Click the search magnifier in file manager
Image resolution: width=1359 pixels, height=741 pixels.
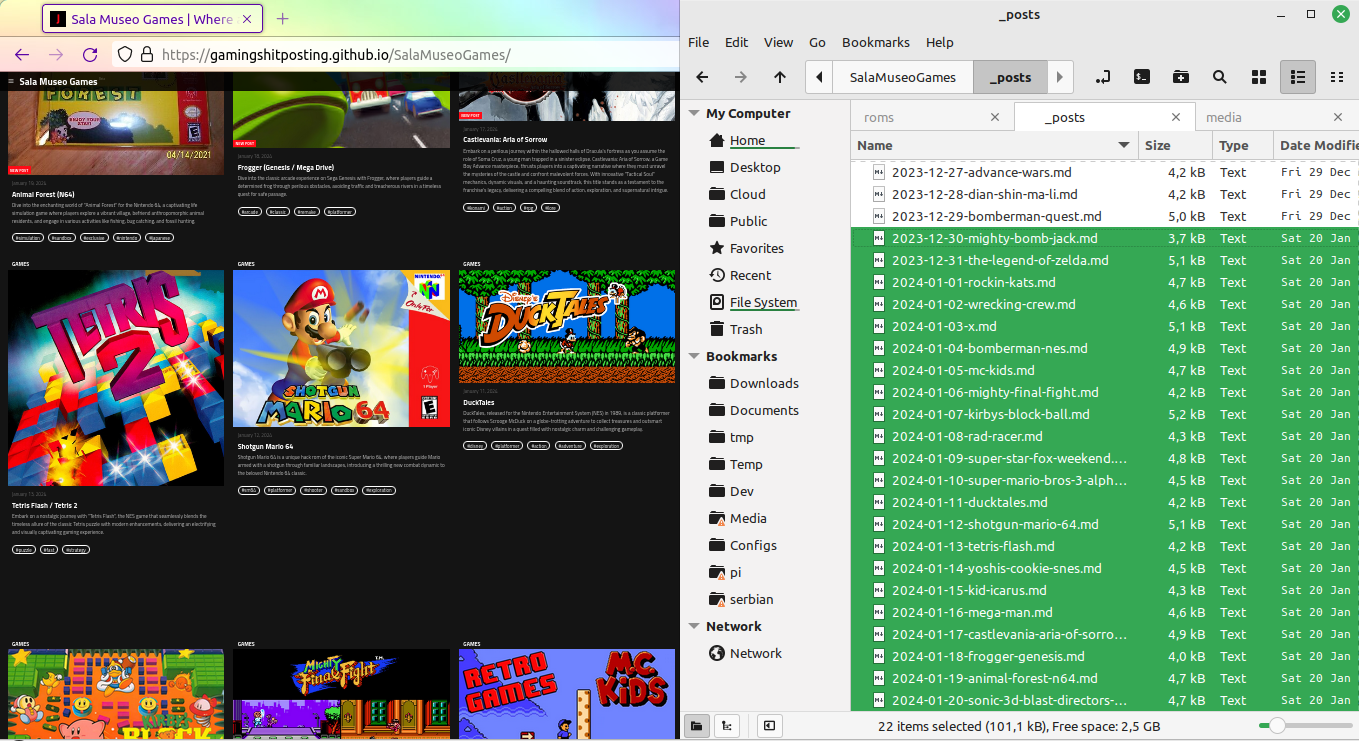pos(1219,77)
